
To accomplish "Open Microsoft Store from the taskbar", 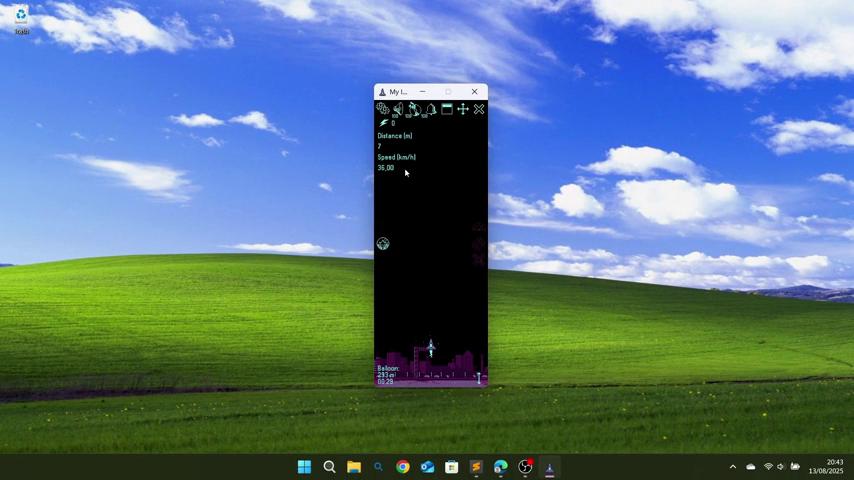I will 451,467.
